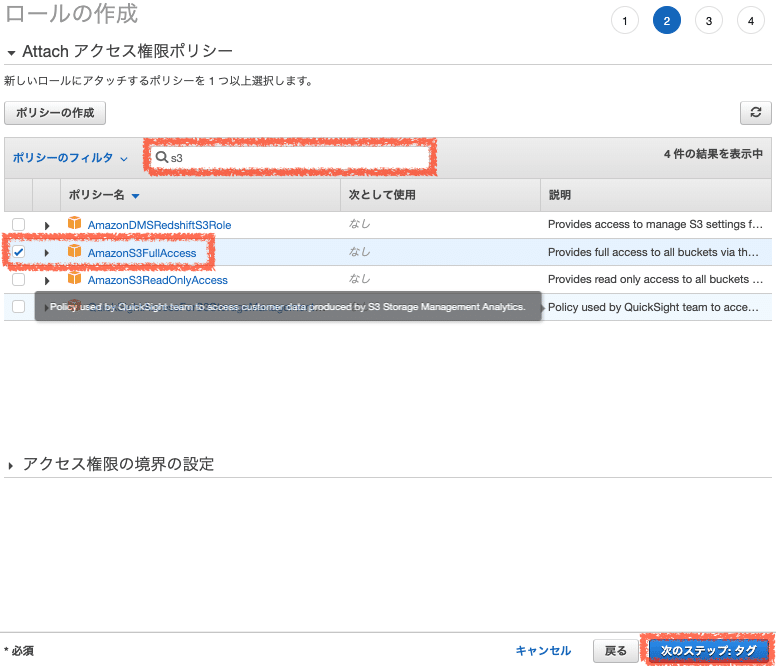This screenshot has height=666, width=776.
Task: Jump to wizard step 4
Action: click(x=751, y=21)
